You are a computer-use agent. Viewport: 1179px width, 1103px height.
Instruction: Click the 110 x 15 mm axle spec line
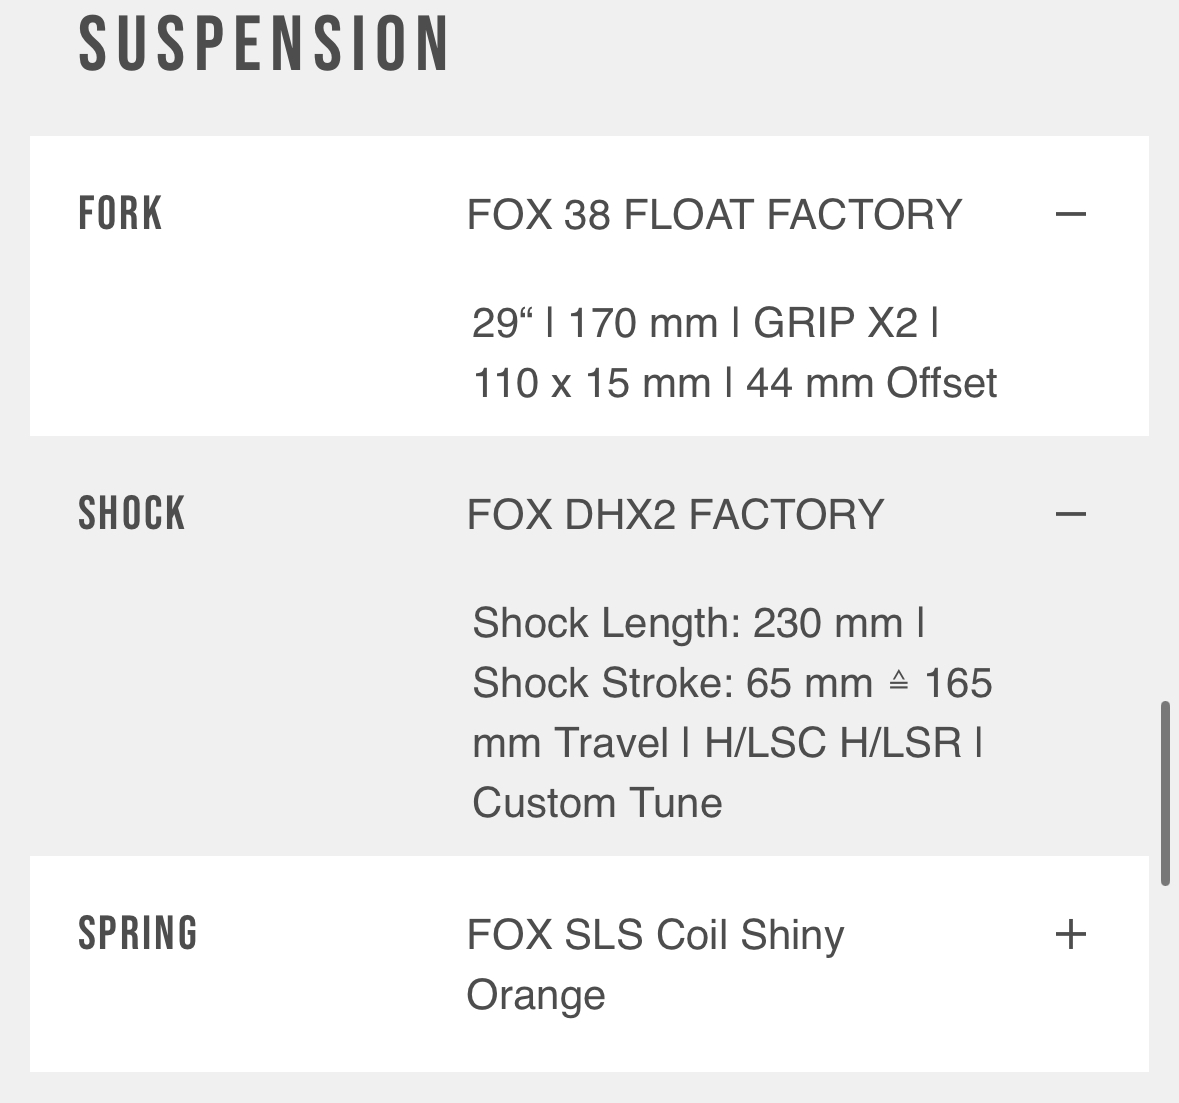591,383
